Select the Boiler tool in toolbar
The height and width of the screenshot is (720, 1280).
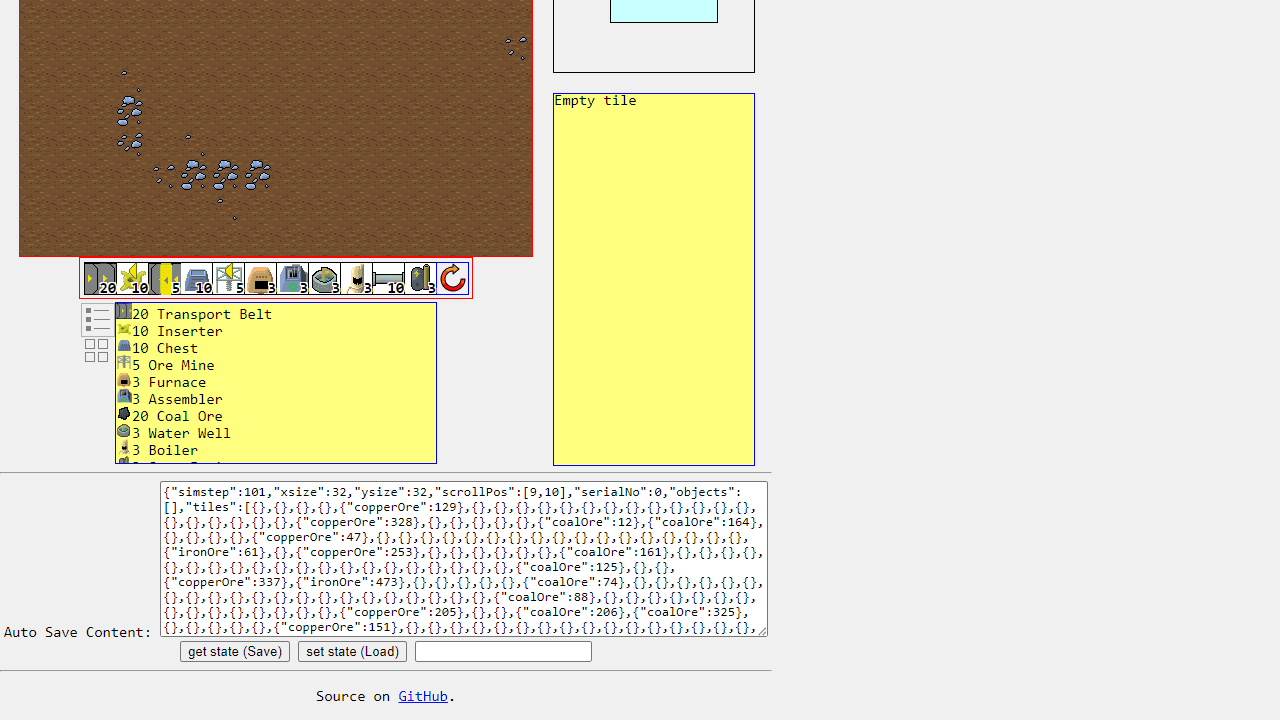356,278
